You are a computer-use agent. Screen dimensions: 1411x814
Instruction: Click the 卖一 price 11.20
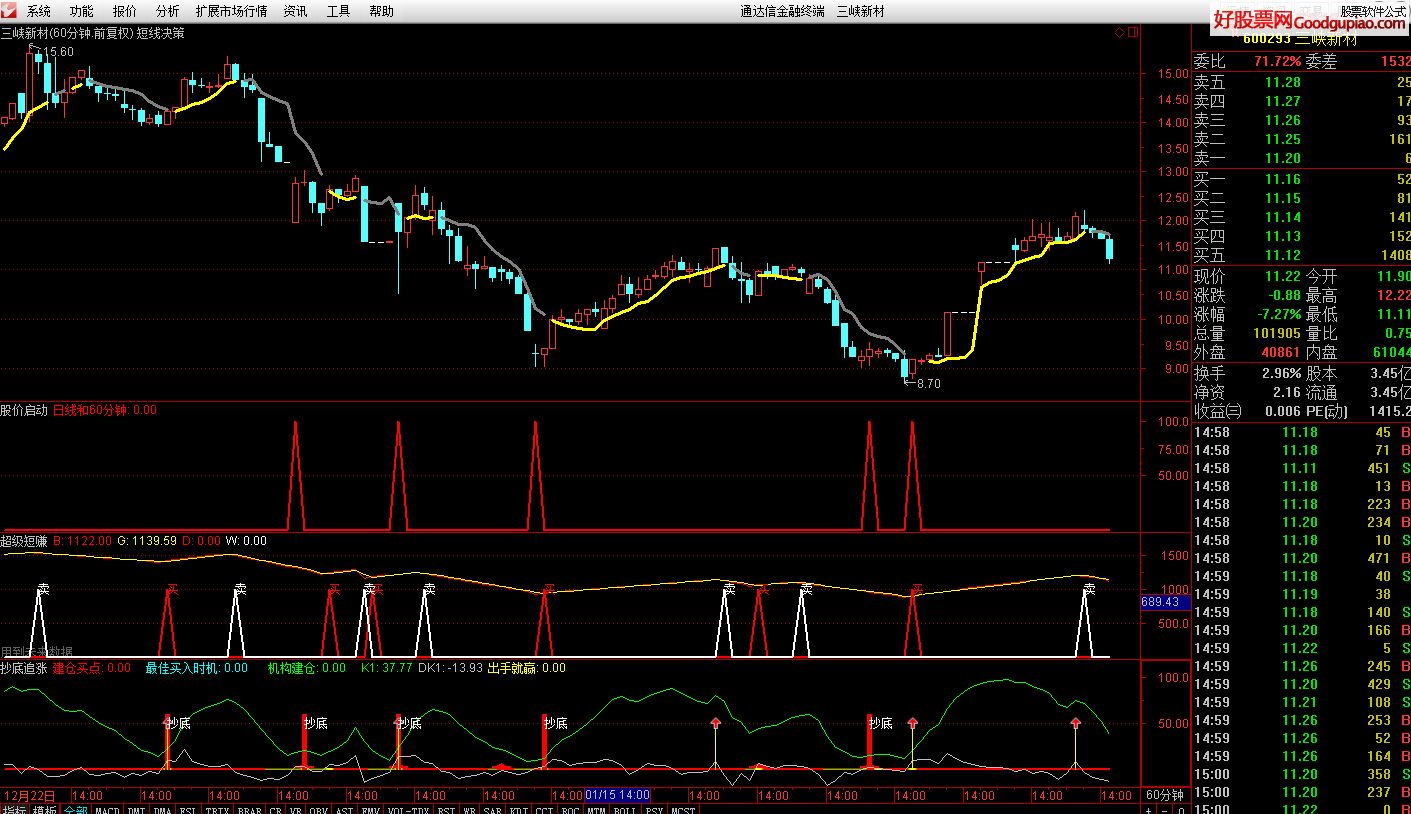tap(1283, 158)
